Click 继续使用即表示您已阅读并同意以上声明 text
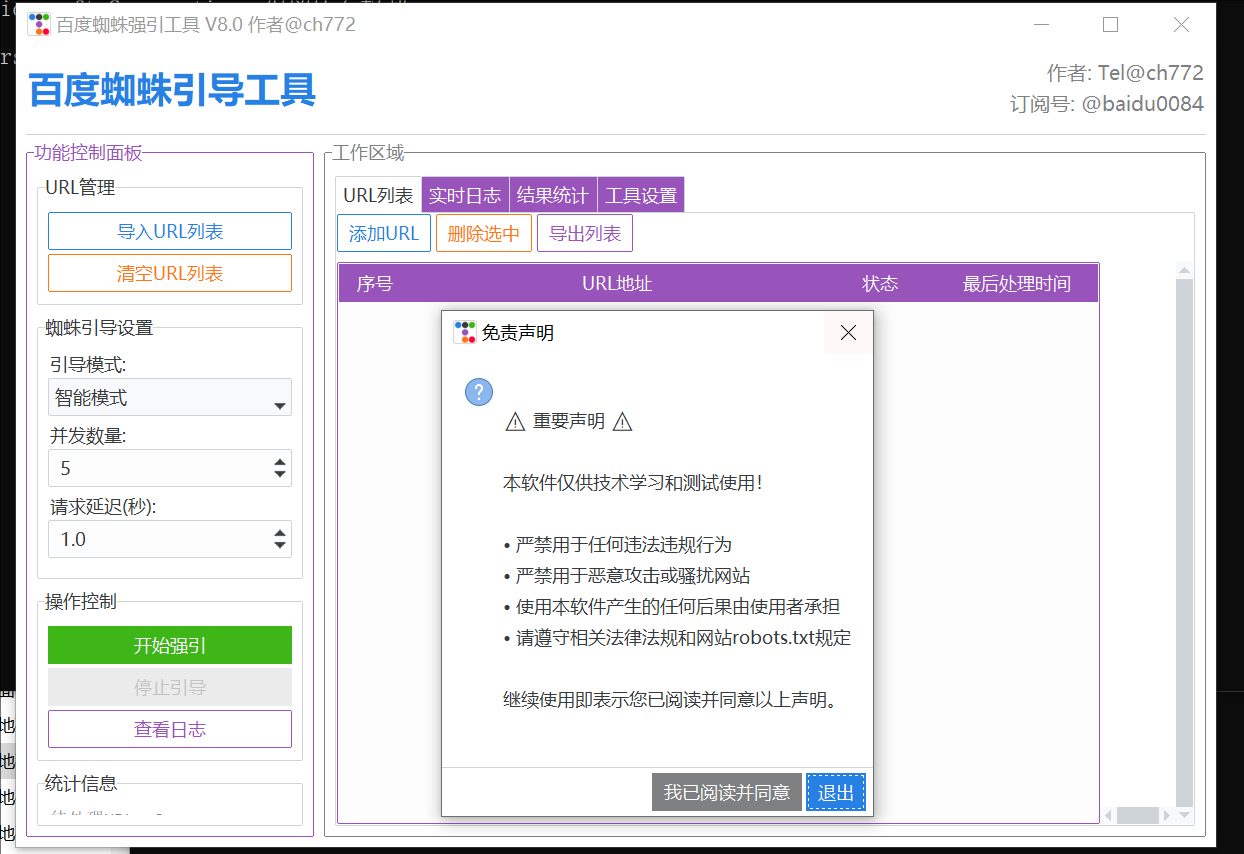 tap(670, 700)
